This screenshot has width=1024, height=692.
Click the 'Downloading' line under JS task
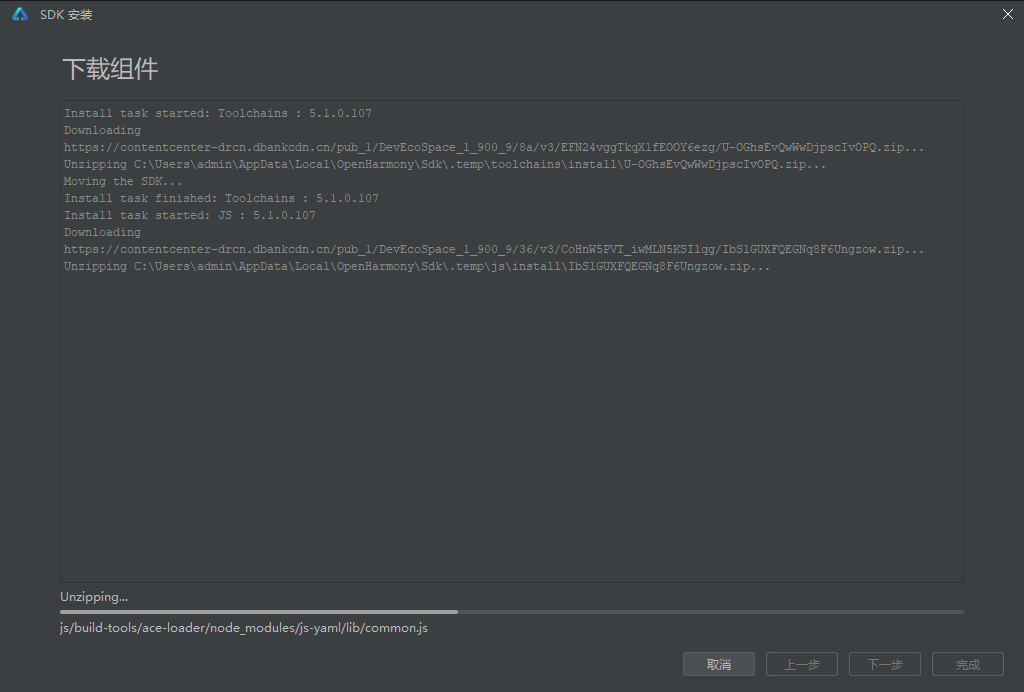[103, 232]
